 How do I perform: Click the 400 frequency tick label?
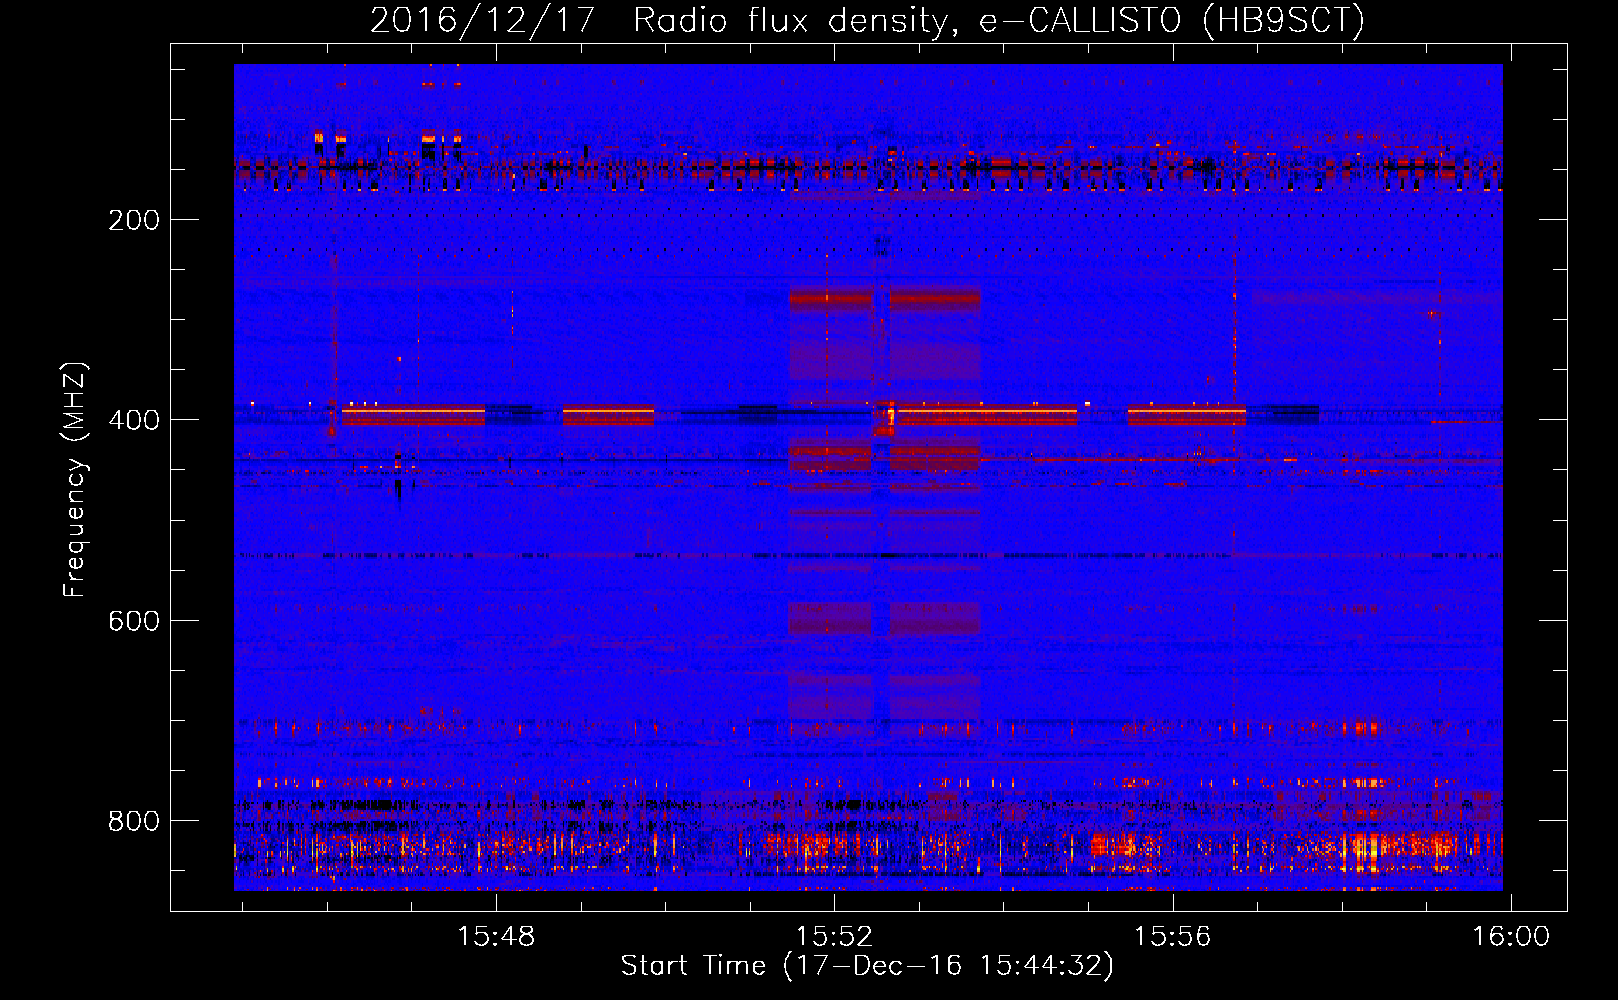pyautogui.click(x=134, y=420)
